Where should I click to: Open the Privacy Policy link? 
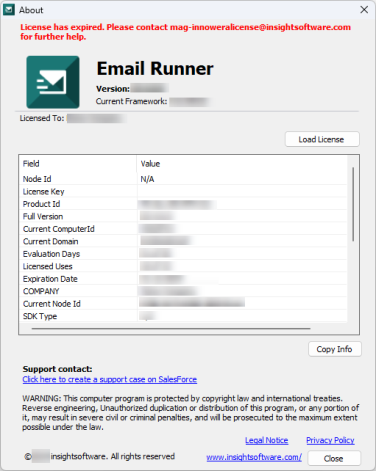(330, 440)
